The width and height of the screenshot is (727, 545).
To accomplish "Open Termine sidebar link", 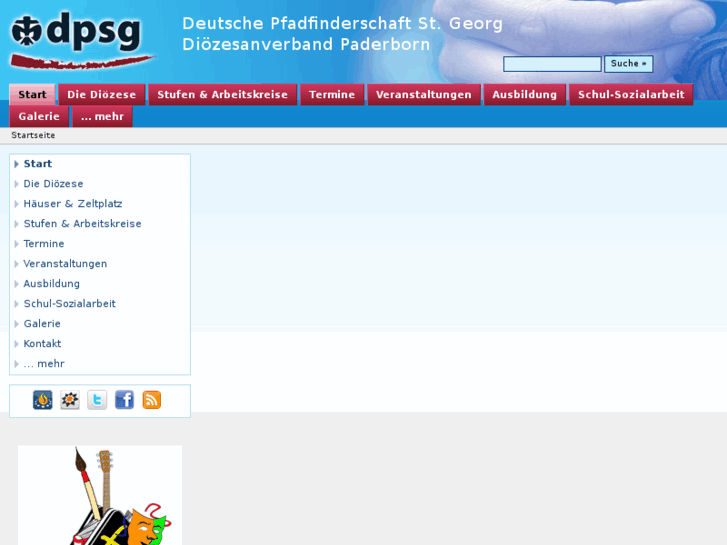I will [x=44, y=244].
